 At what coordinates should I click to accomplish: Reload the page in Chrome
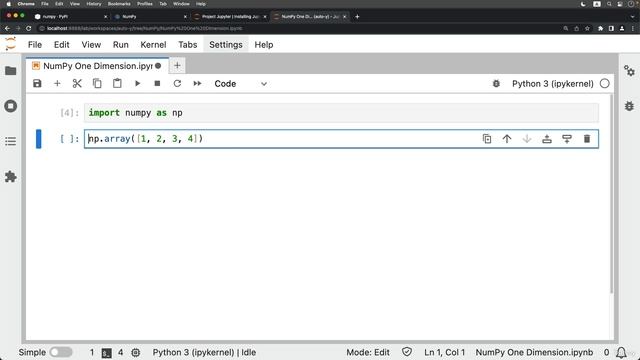tap(29, 29)
